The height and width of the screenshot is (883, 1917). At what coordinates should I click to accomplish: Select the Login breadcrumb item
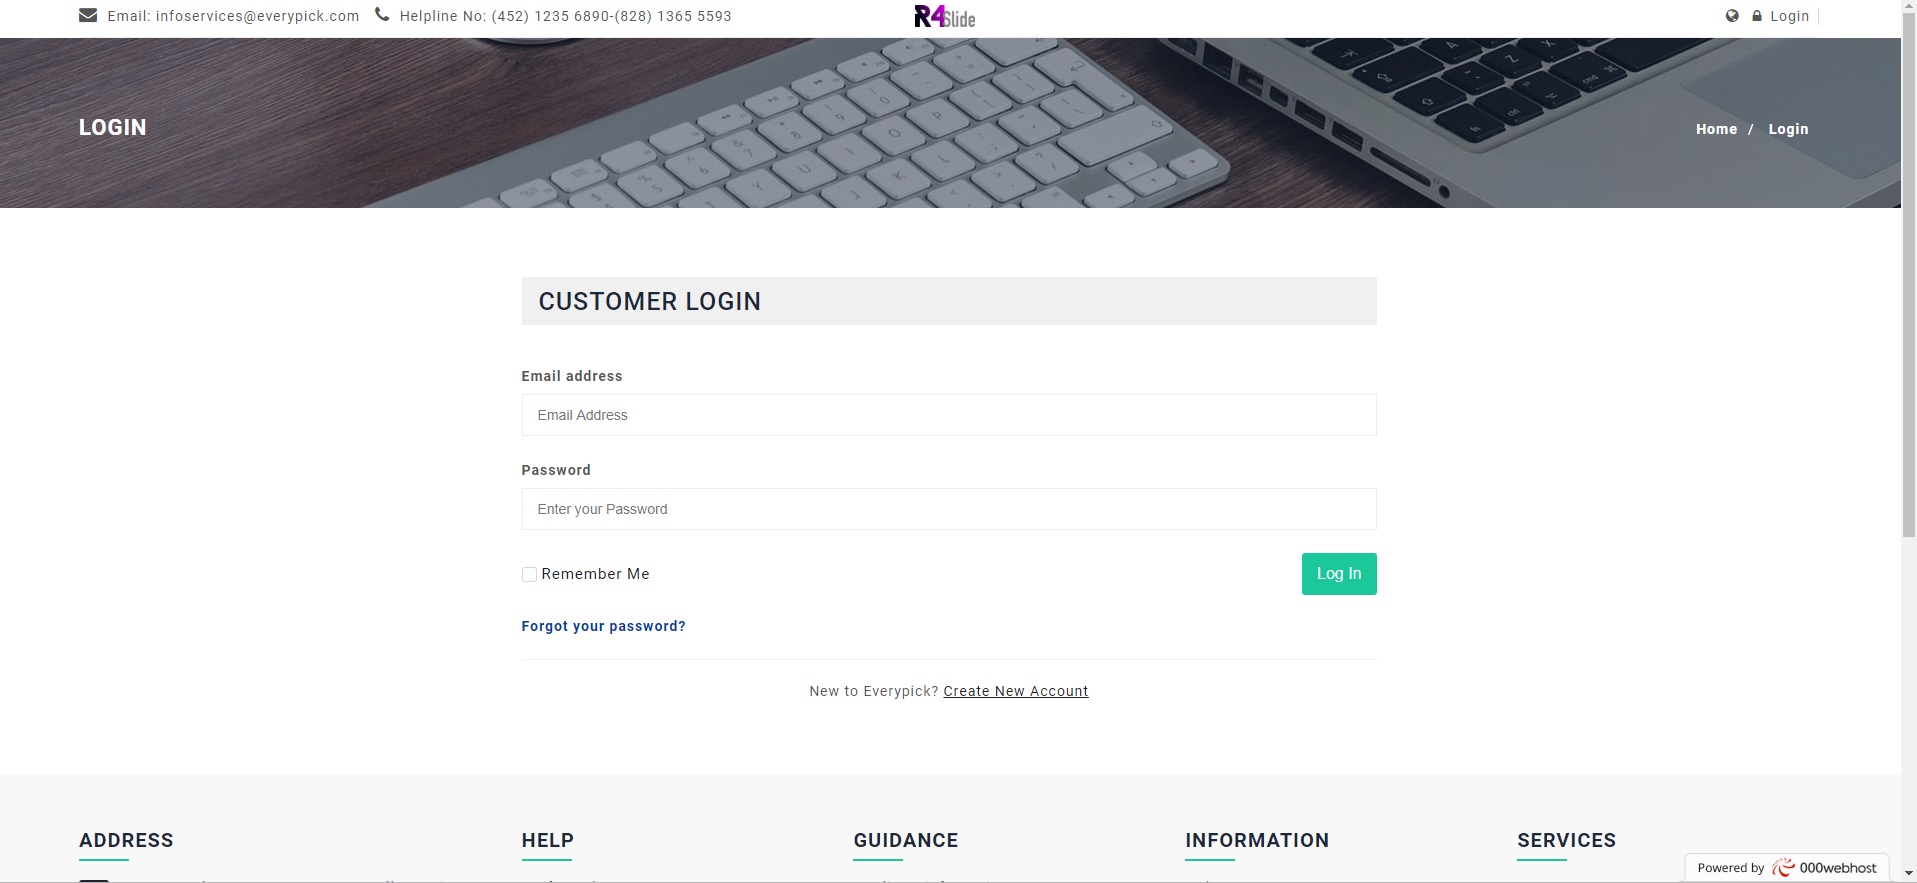click(1788, 129)
